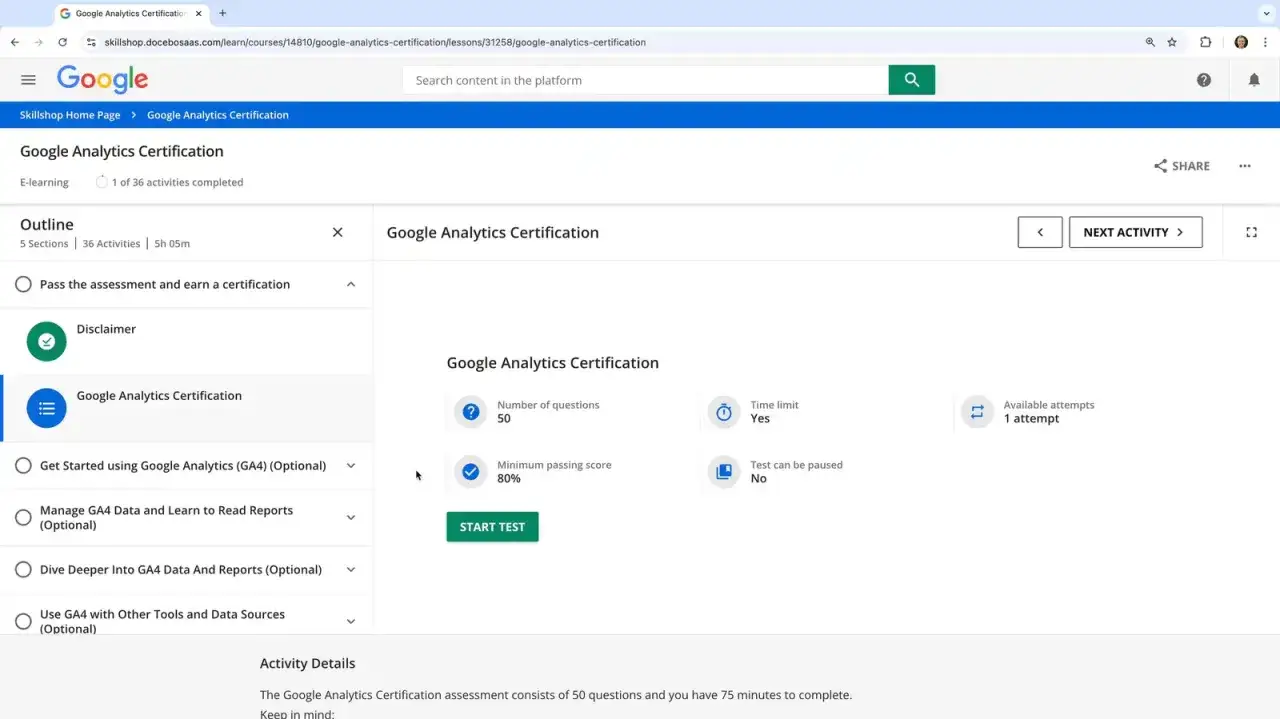Click the '1 attempt' value
Image resolution: width=1280 pixels, height=719 pixels.
[x=1031, y=419]
